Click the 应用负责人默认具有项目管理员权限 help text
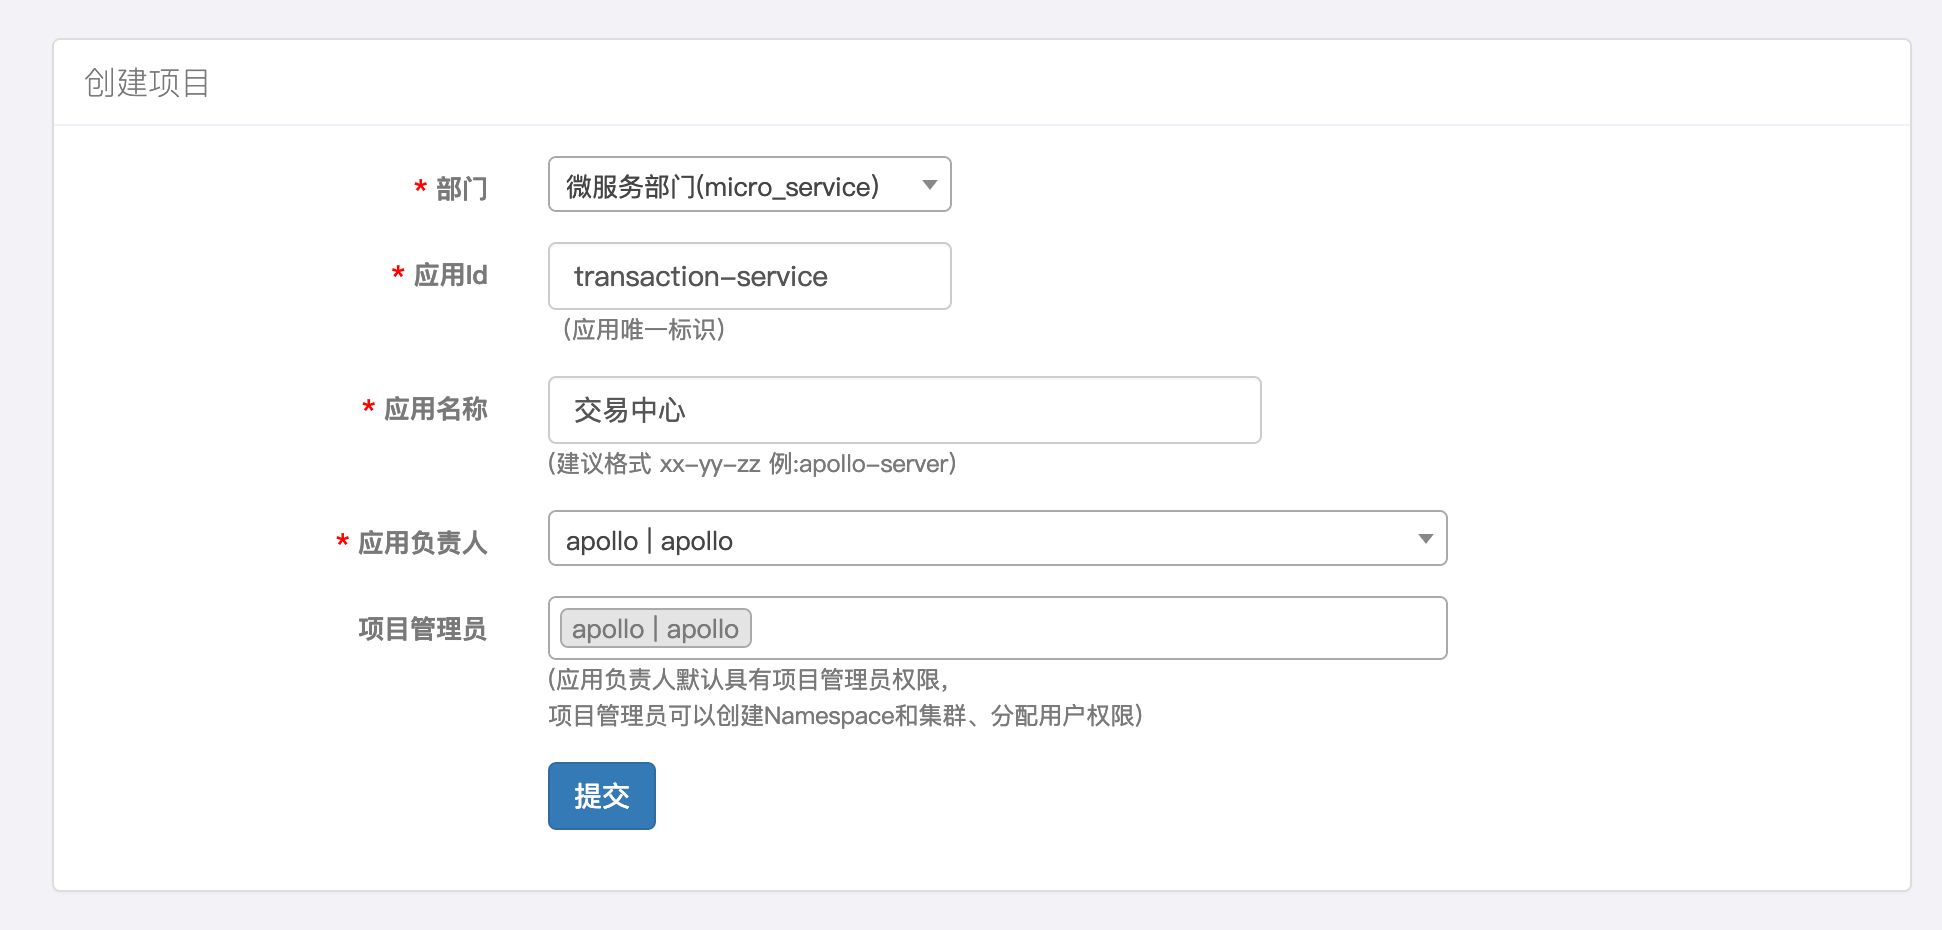 748,680
